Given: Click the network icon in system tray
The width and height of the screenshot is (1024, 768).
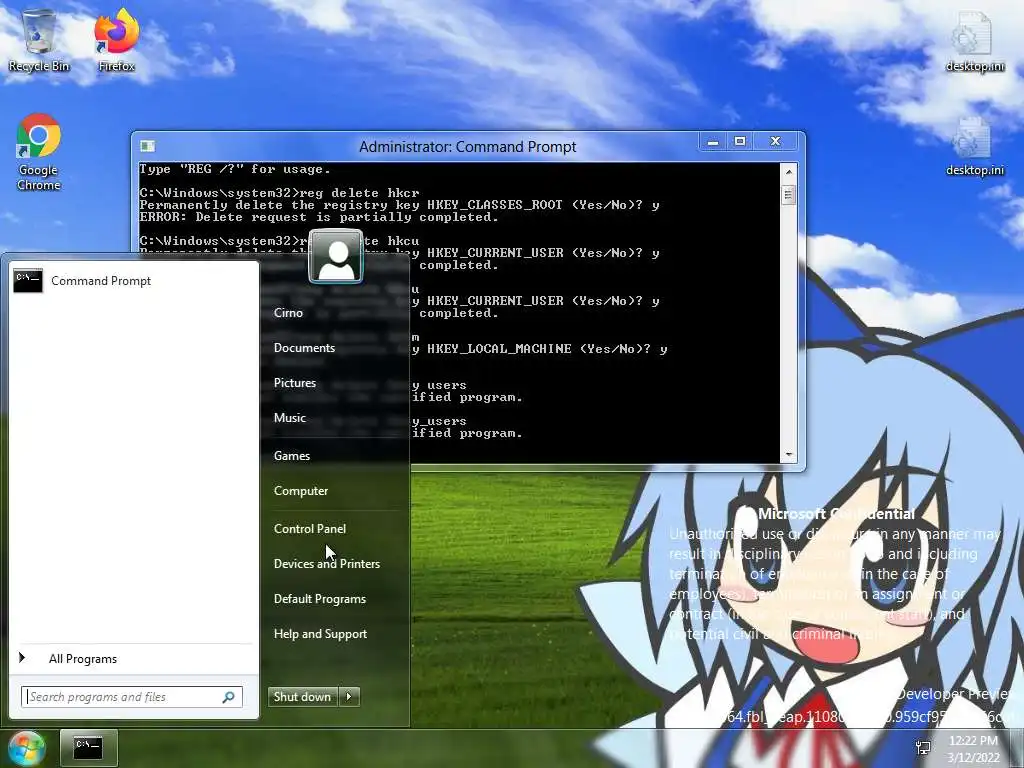Looking at the screenshot, I should (923, 748).
